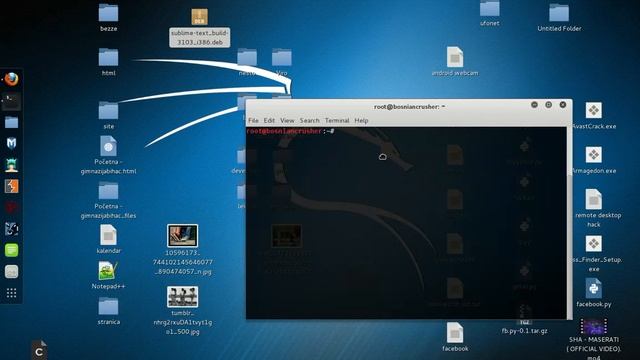Select the C source file icon

click(x=39, y=350)
